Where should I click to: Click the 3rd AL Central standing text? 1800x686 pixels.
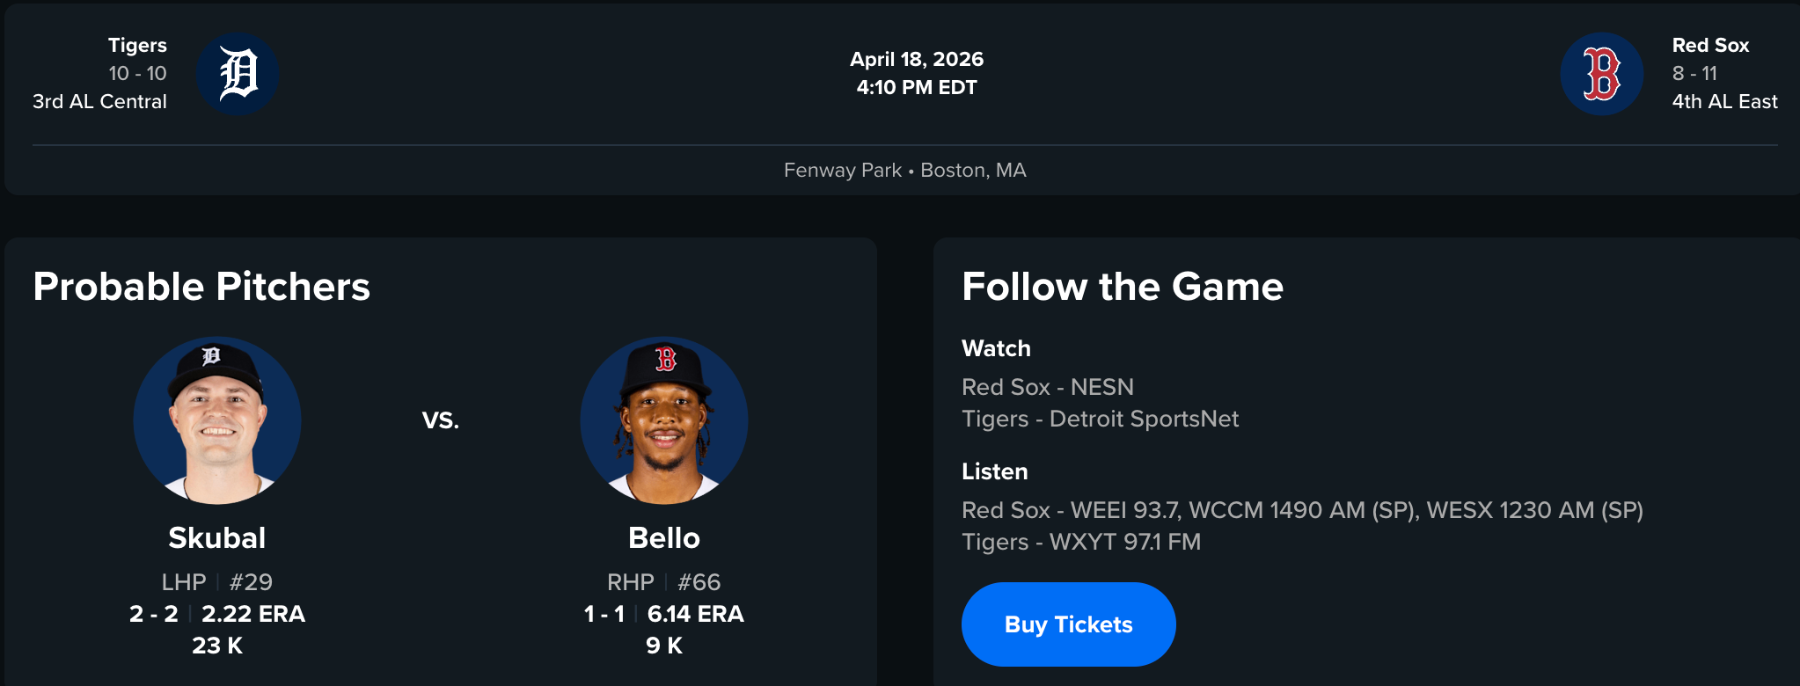coord(99,101)
